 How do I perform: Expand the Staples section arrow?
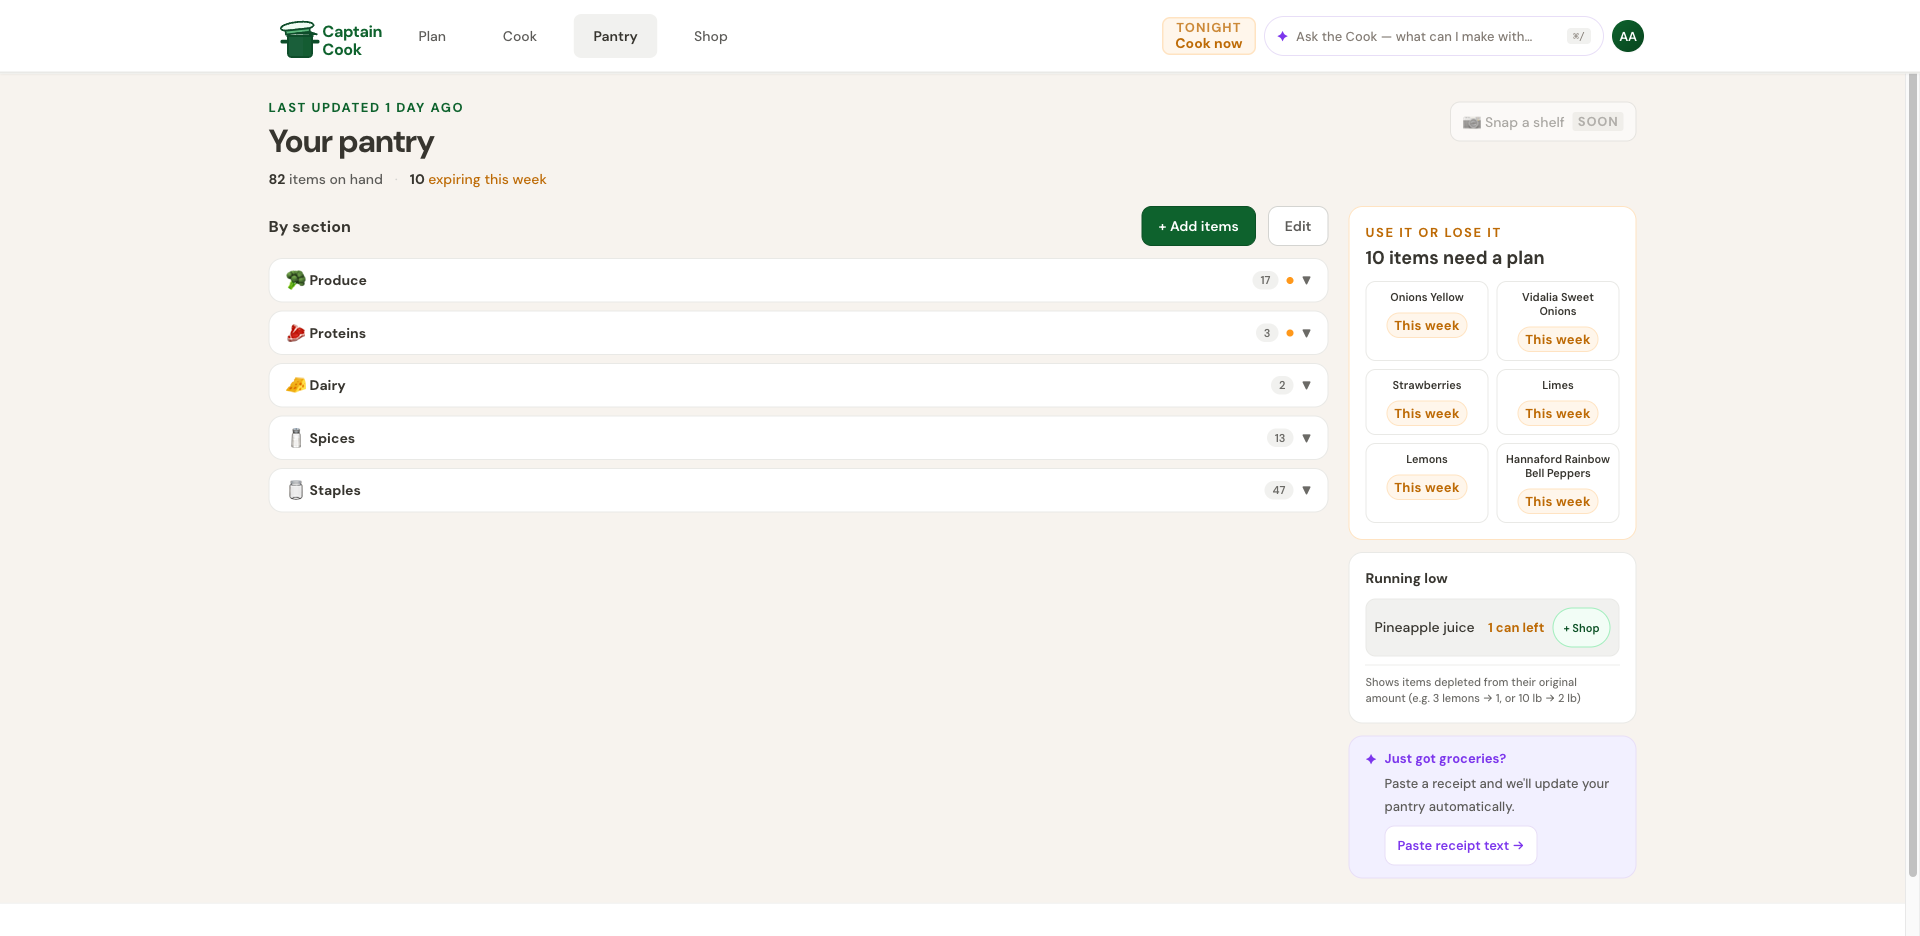1306,490
